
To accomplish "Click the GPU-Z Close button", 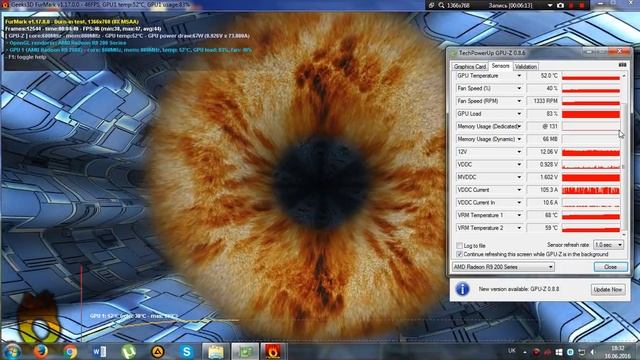I will click(x=610, y=267).
